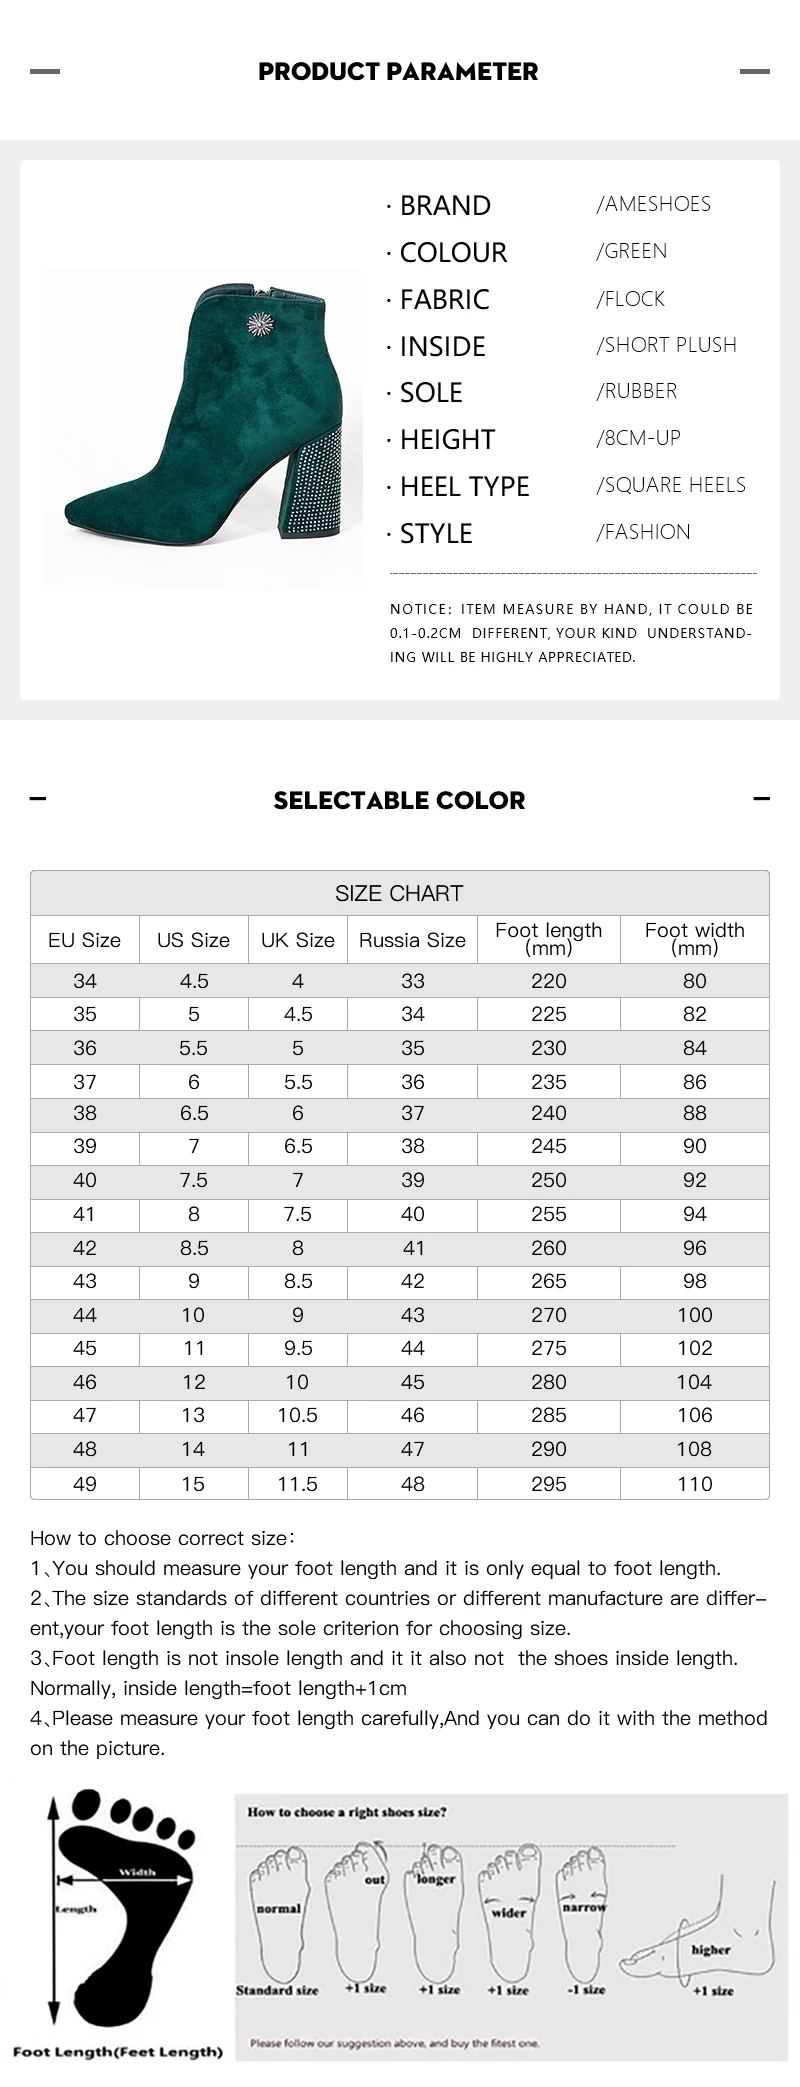Click the green ankle boot product image
Image resolution: width=800 pixels, height=2087 pixels.
(x=203, y=428)
